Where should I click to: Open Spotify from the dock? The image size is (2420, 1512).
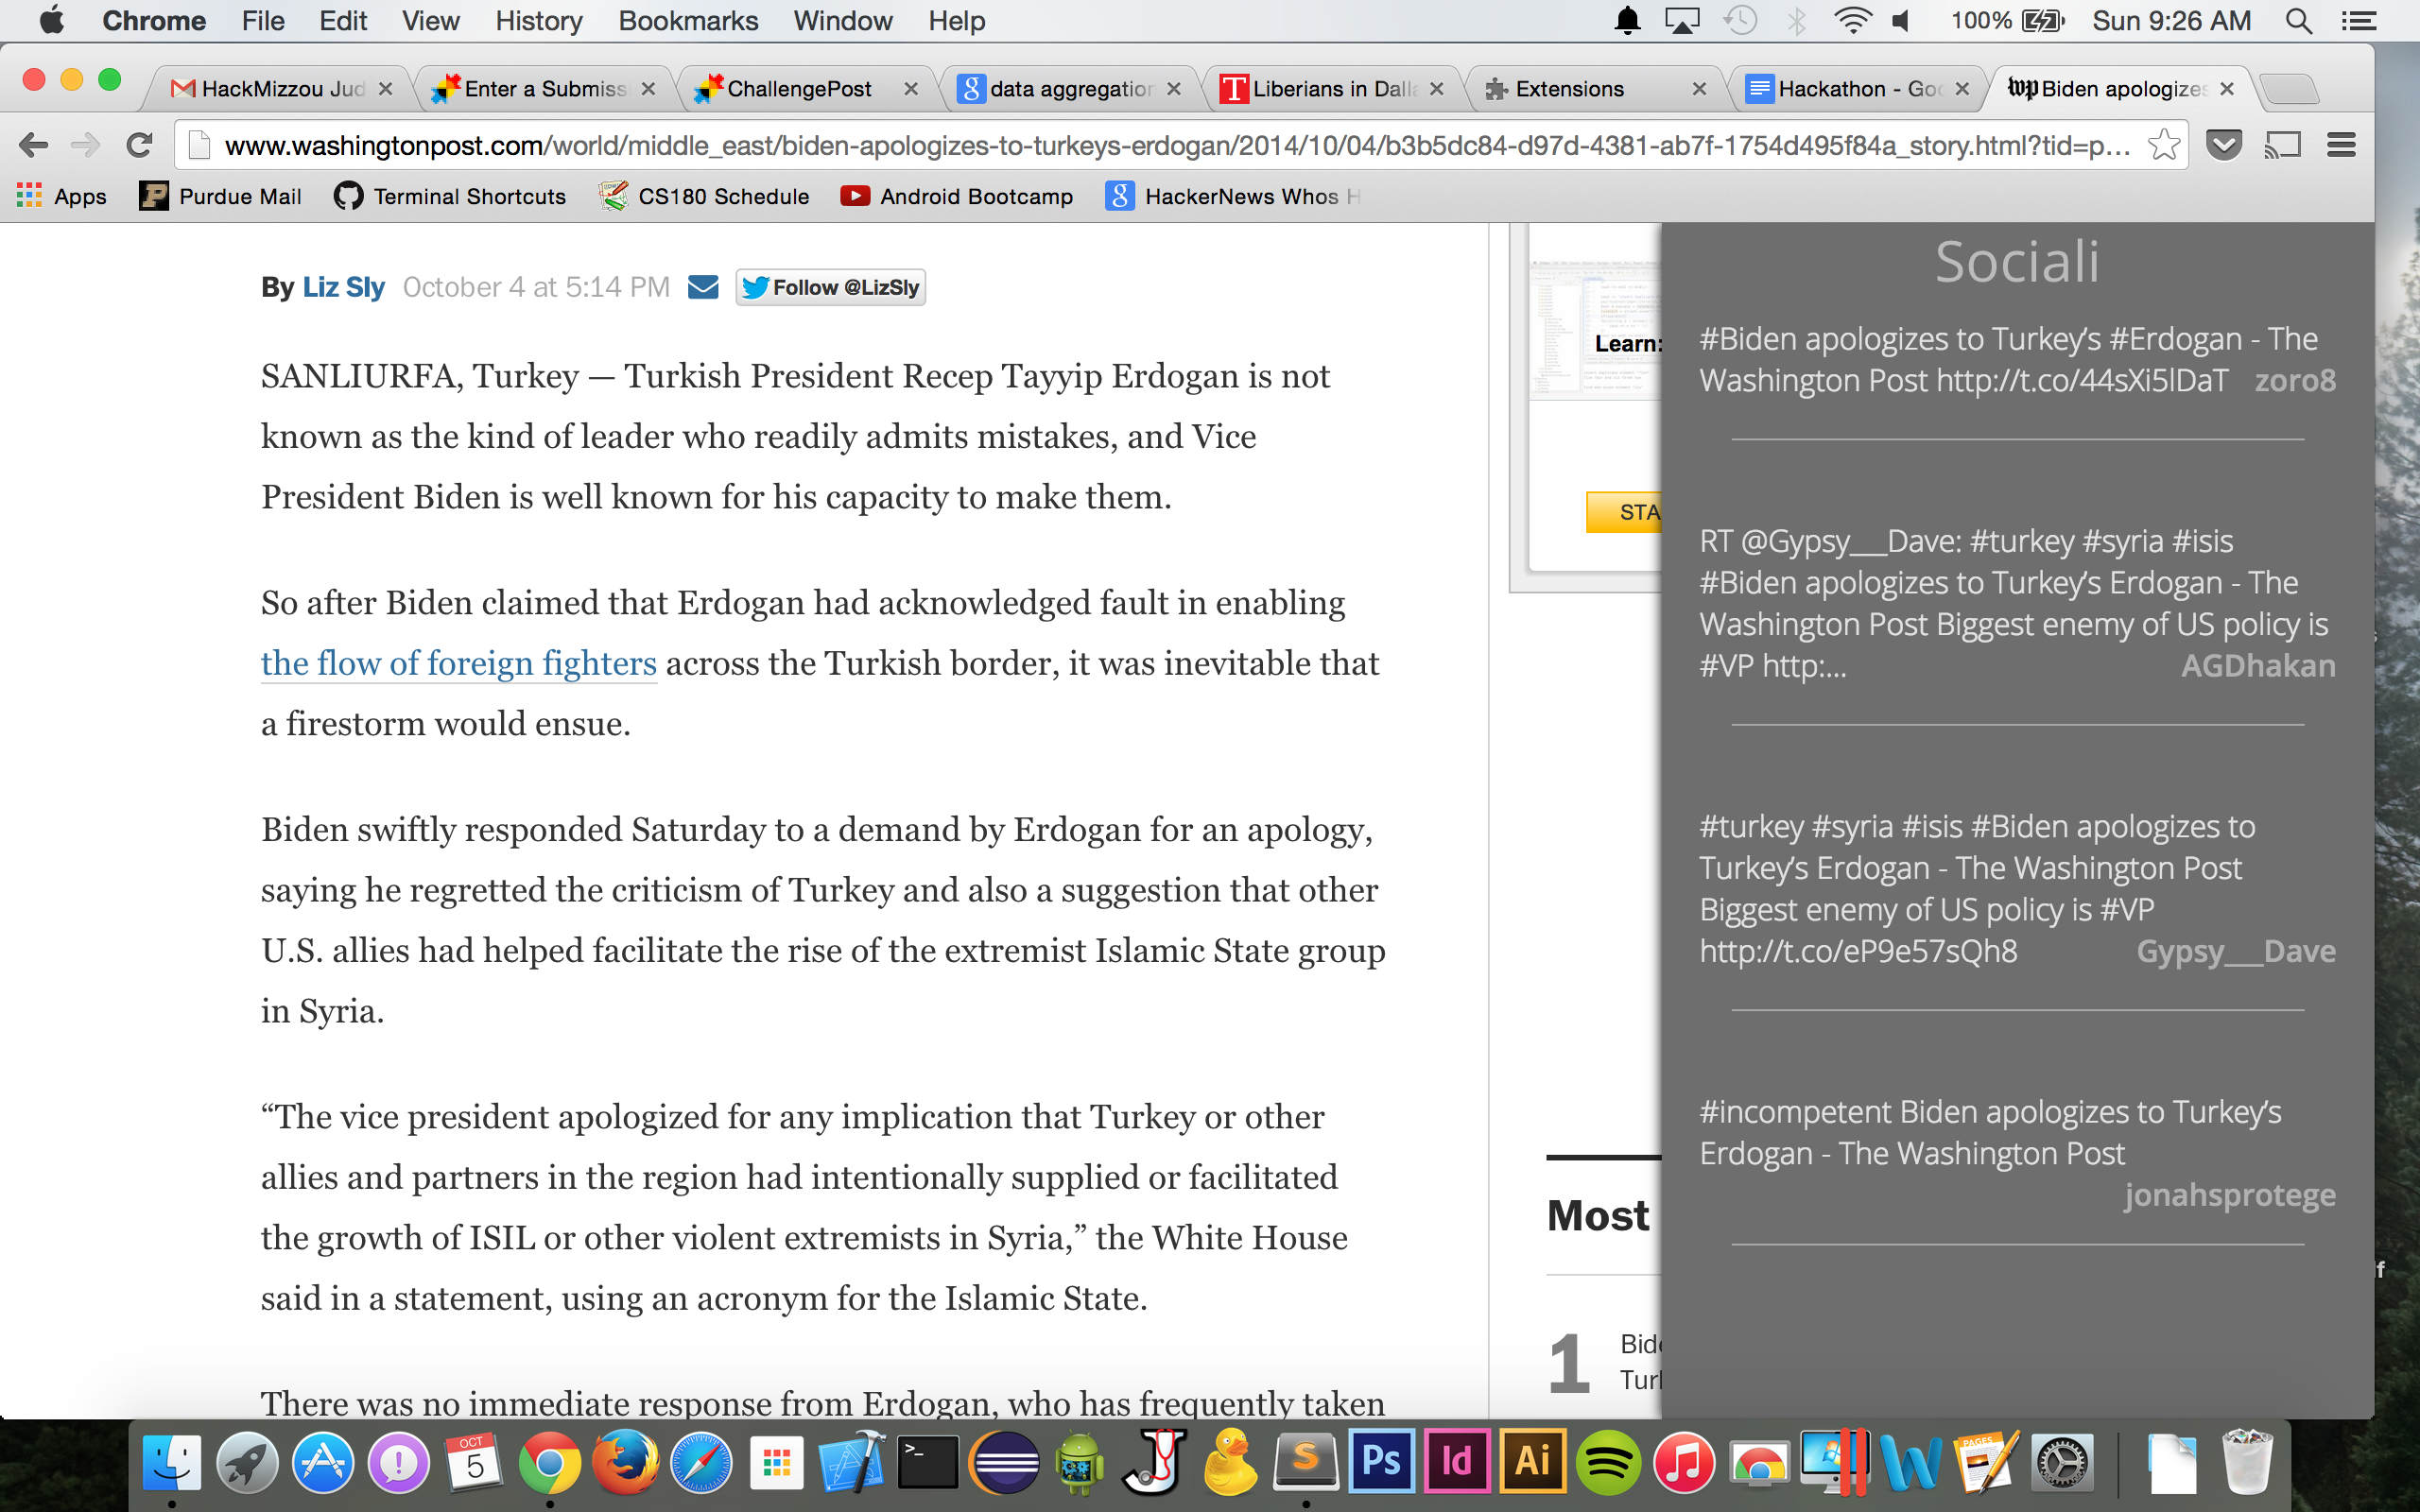tap(1607, 1464)
